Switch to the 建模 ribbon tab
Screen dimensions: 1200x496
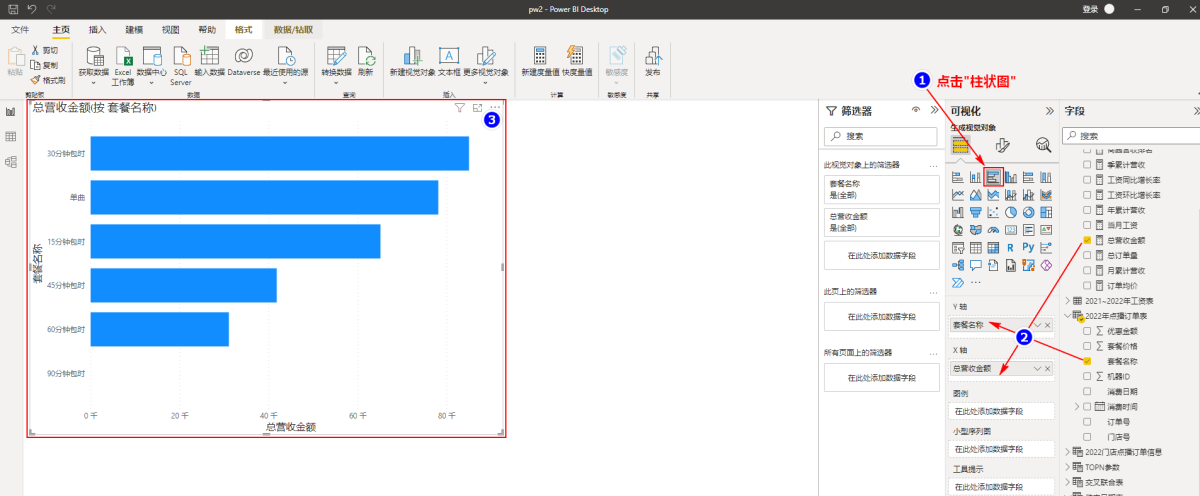(134, 30)
